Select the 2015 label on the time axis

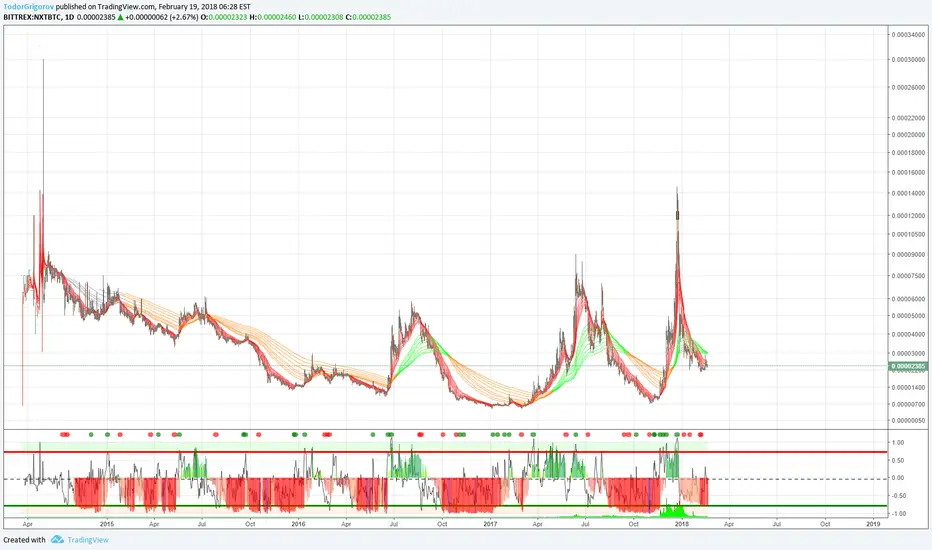(x=107, y=524)
